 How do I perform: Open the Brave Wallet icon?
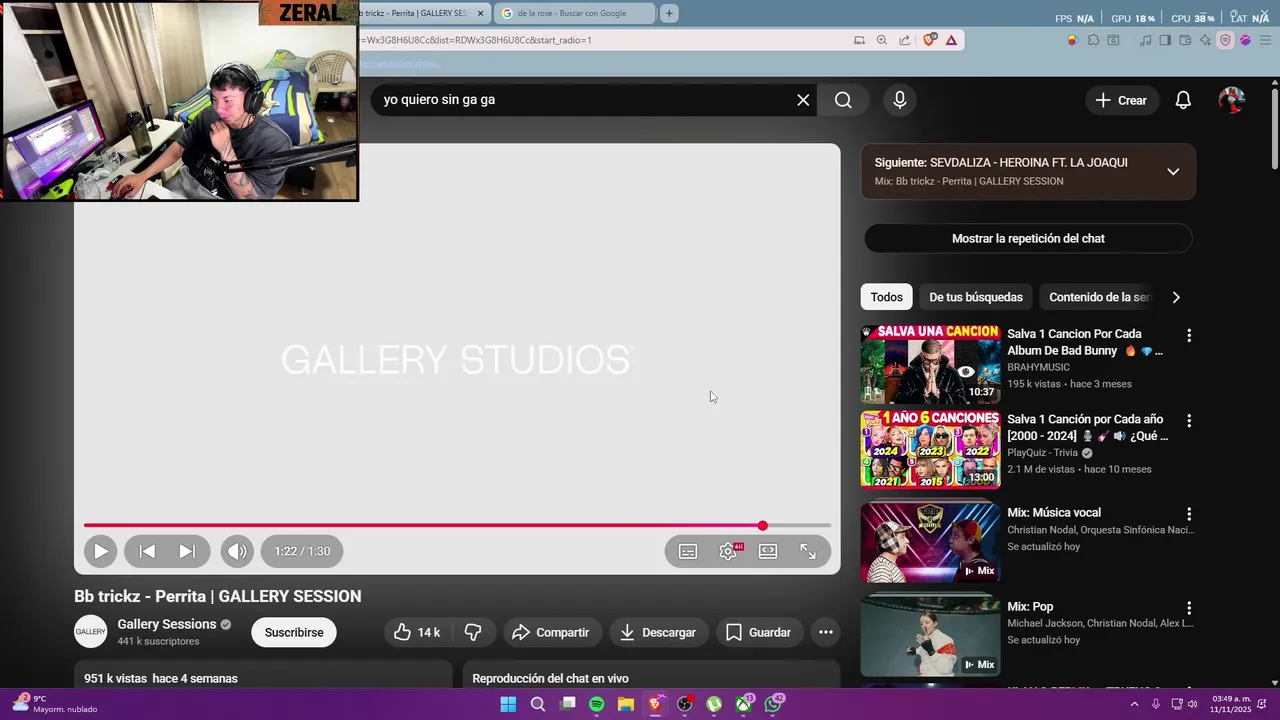[x=1185, y=40]
